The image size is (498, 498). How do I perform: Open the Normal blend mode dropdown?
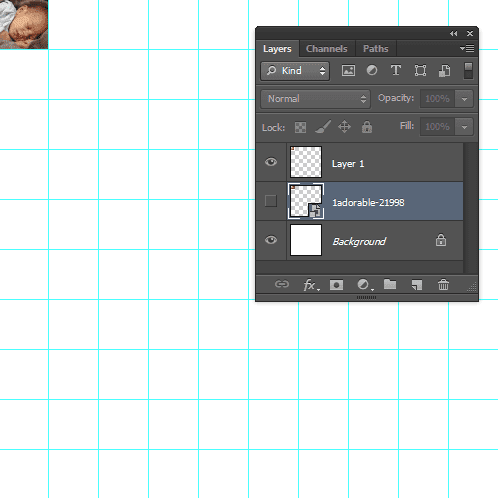(315, 99)
